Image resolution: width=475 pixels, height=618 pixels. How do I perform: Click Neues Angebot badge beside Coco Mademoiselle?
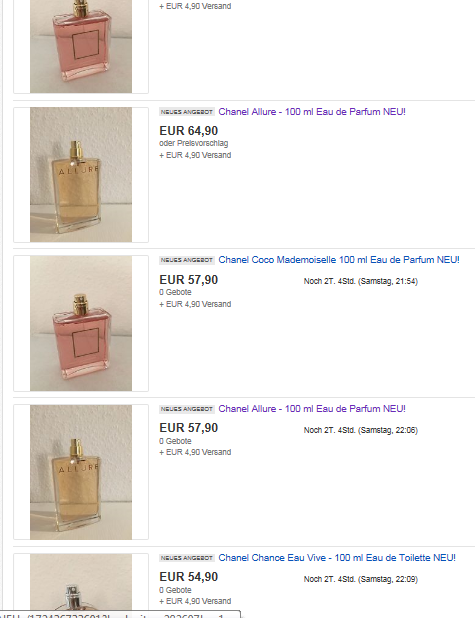tap(187, 260)
